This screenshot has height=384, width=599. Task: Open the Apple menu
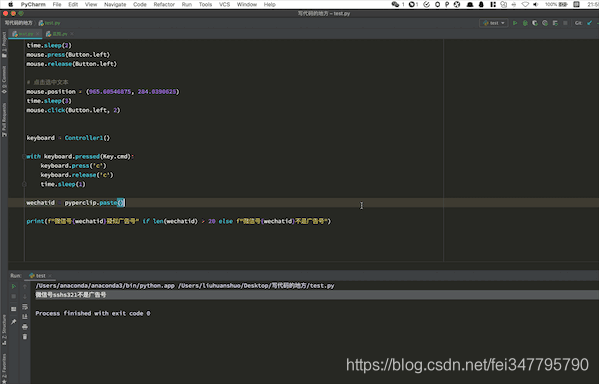tap(11, 5)
